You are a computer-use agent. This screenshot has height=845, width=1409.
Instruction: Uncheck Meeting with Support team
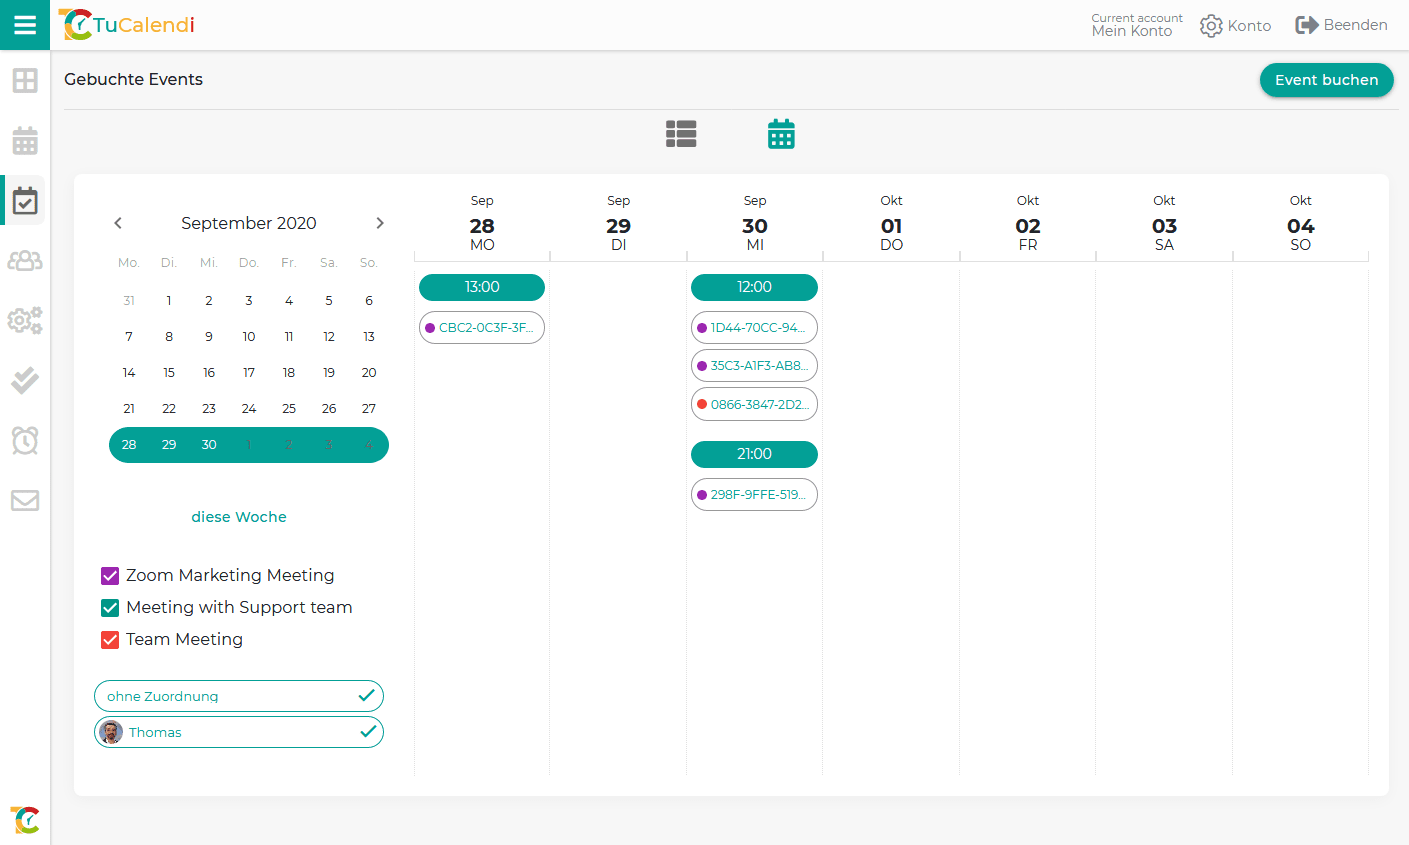110,607
